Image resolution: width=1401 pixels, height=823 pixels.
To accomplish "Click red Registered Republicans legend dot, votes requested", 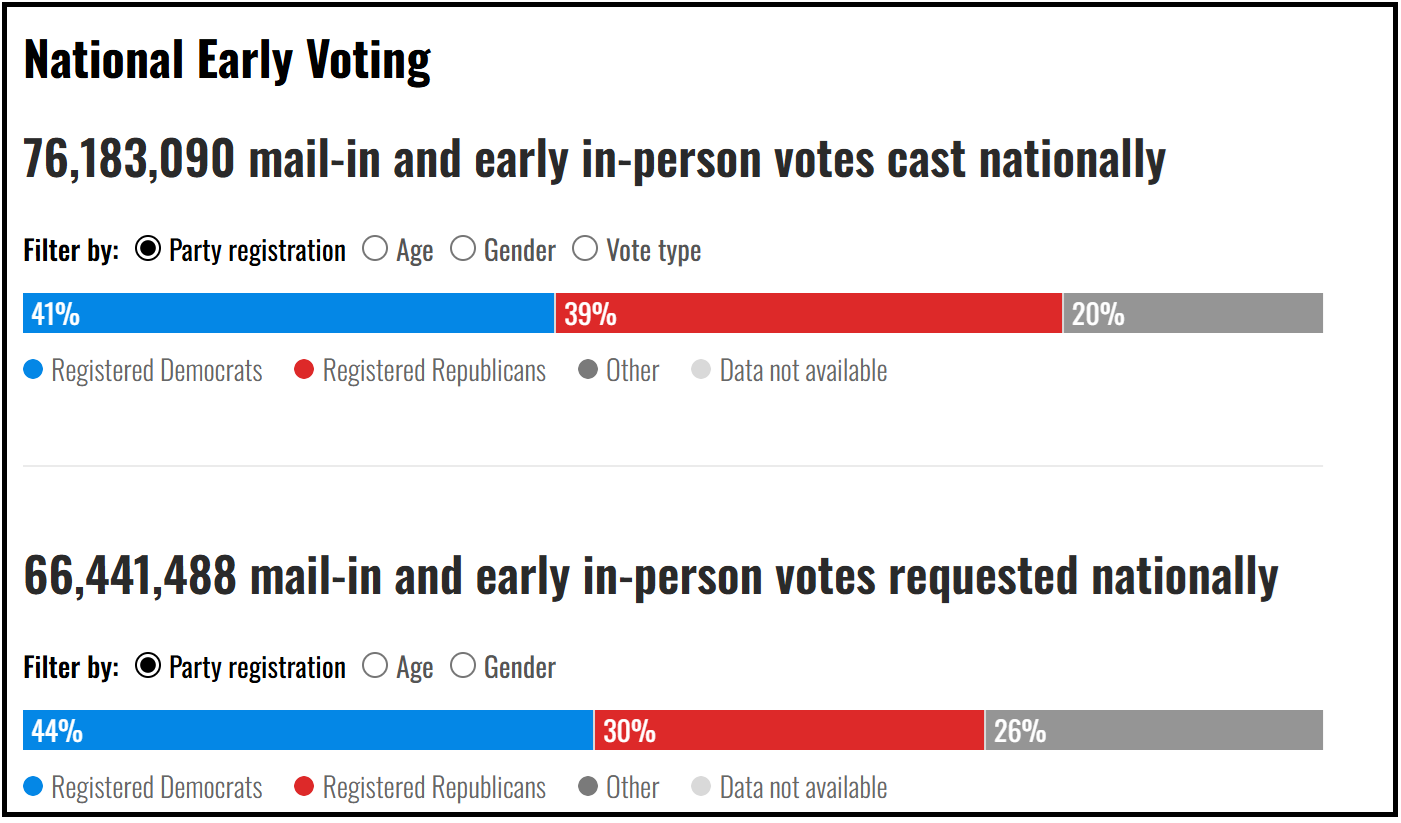I will click(304, 787).
